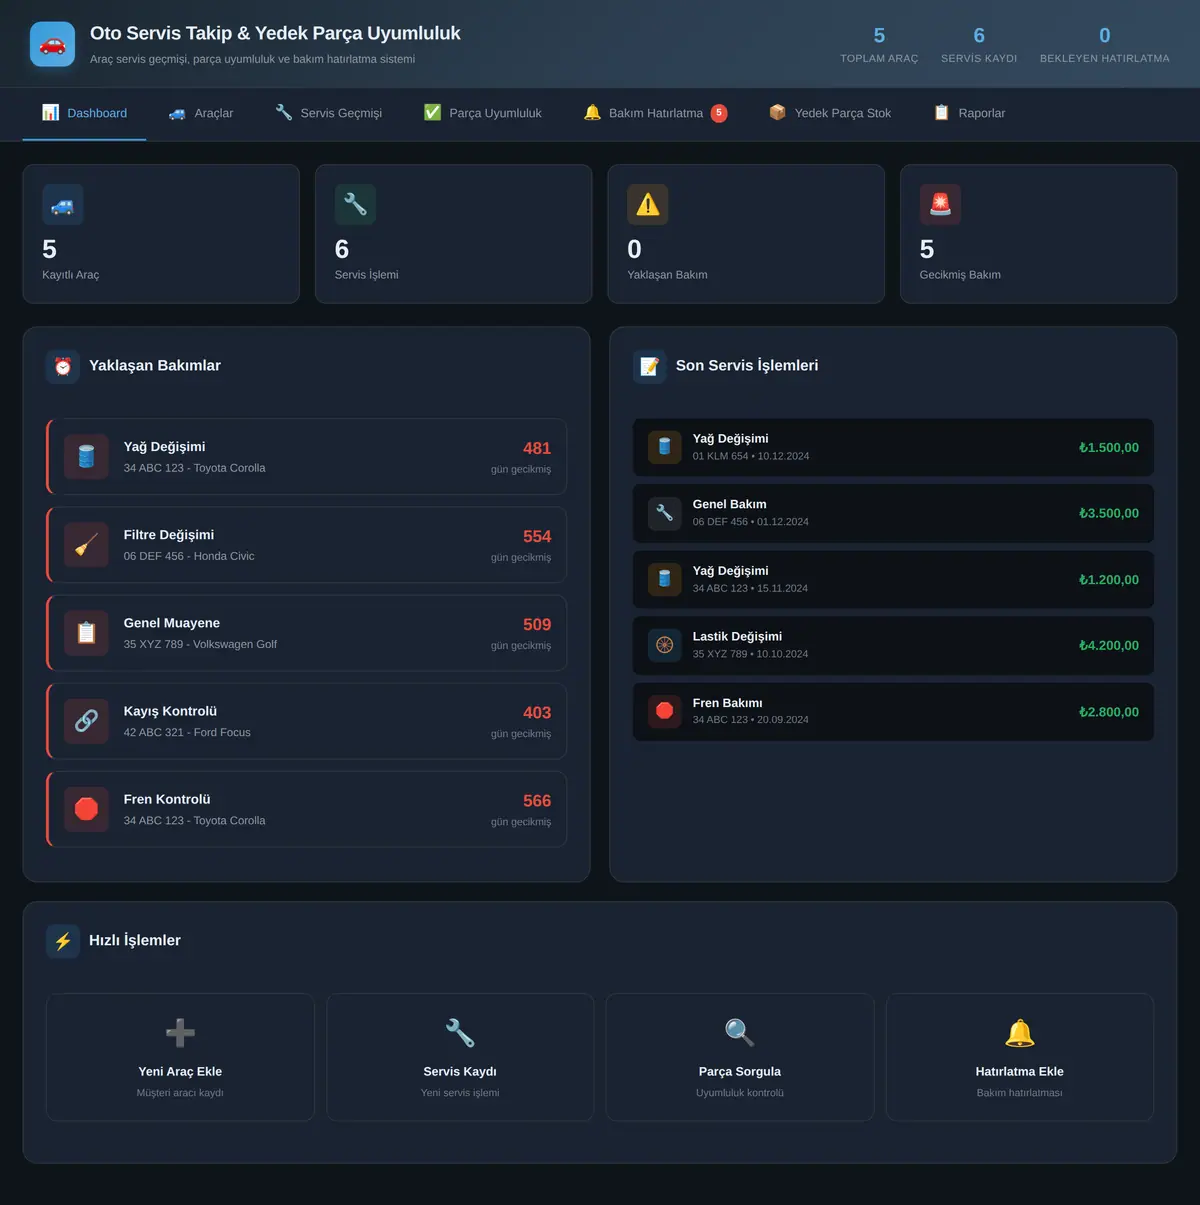This screenshot has height=1205, width=1200.
Task: Click the broom icon for Filtre Değişimi
Action: [x=87, y=545]
